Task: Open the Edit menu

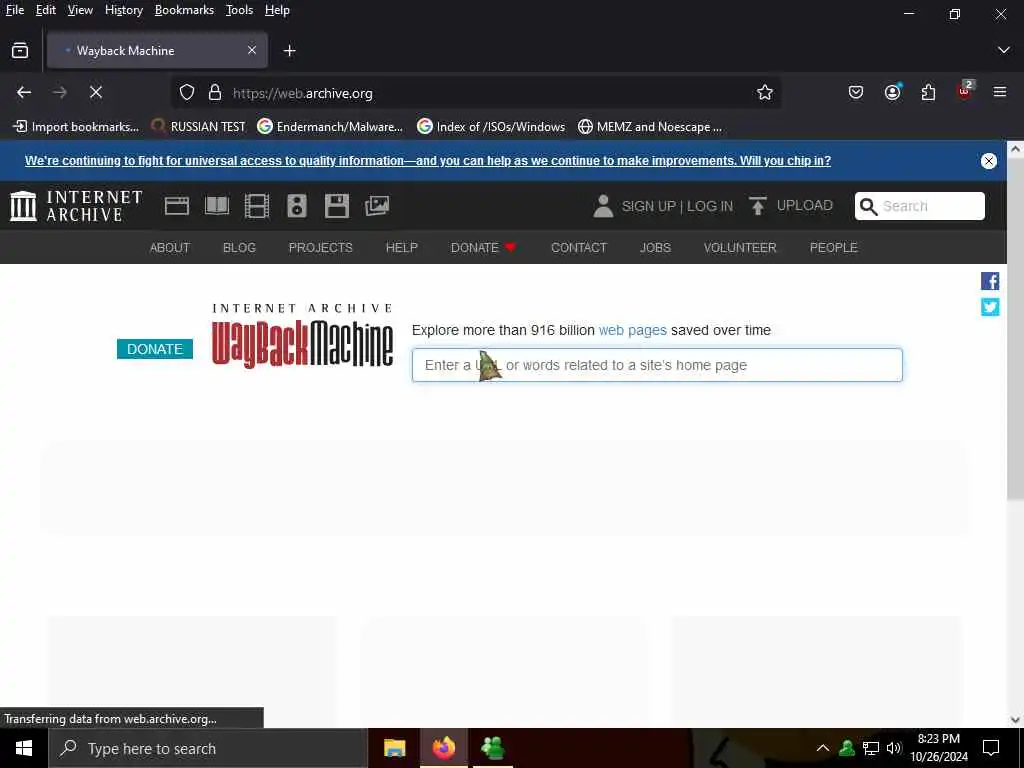Action: pyautogui.click(x=46, y=10)
